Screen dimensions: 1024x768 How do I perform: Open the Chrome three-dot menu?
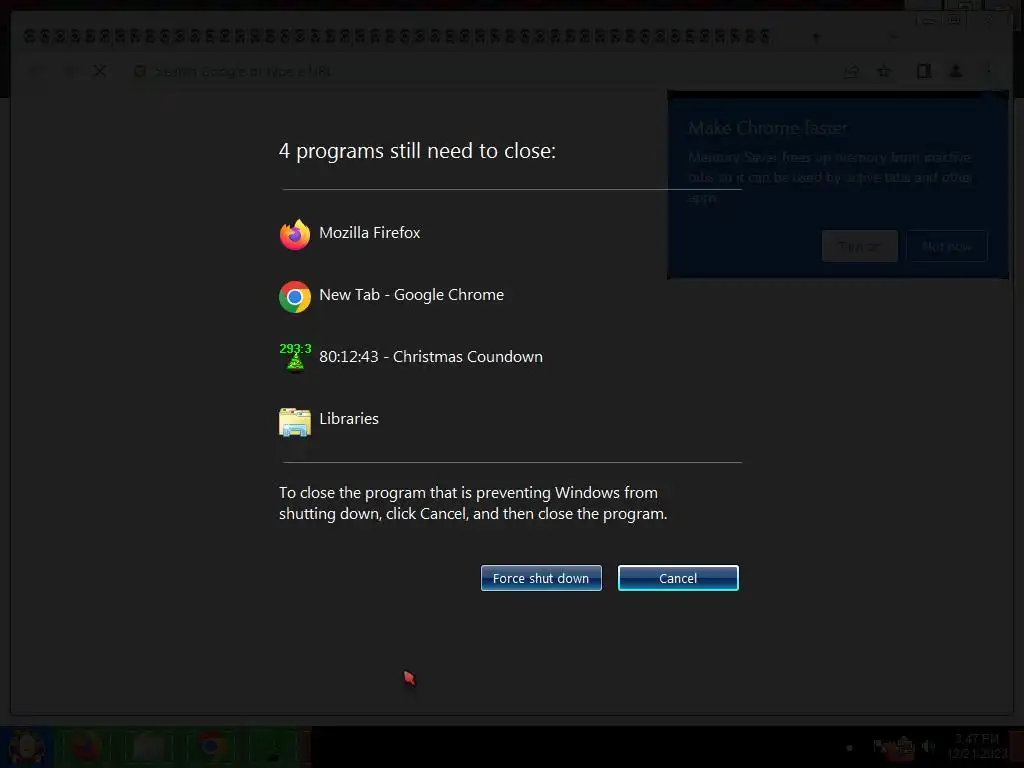click(x=989, y=71)
